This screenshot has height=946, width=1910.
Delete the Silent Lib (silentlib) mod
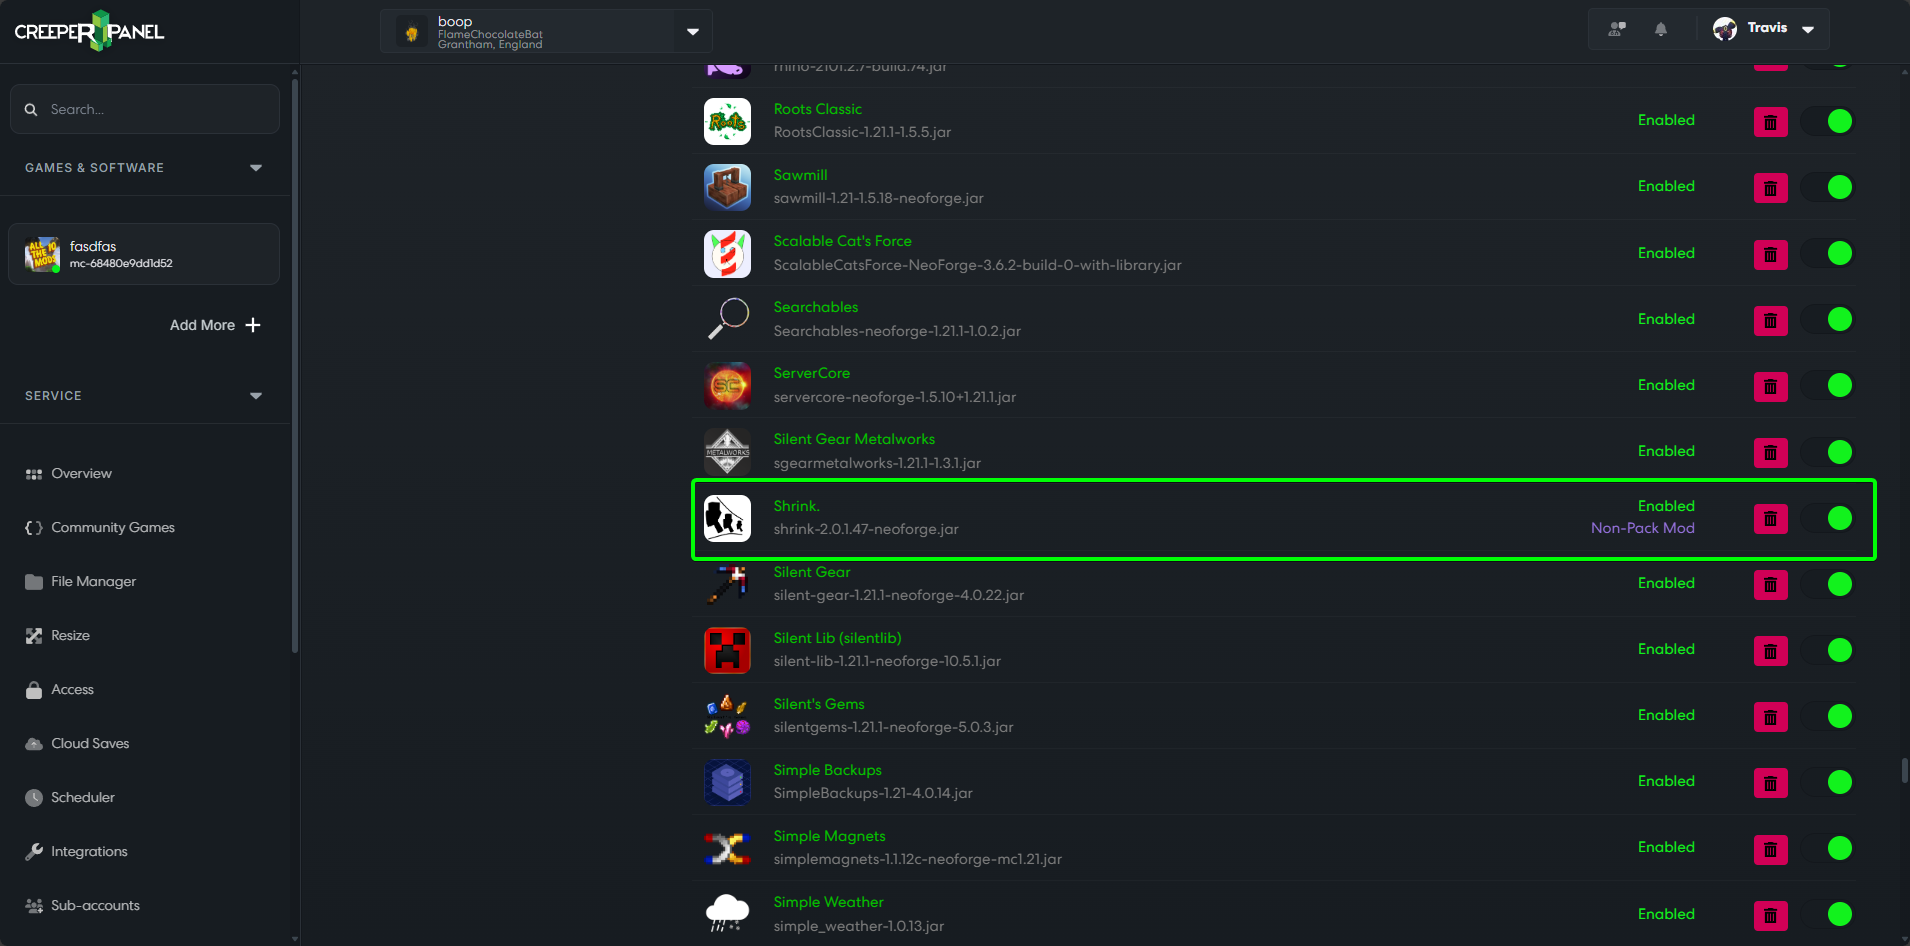pyautogui.click(x=1770, y=650)
